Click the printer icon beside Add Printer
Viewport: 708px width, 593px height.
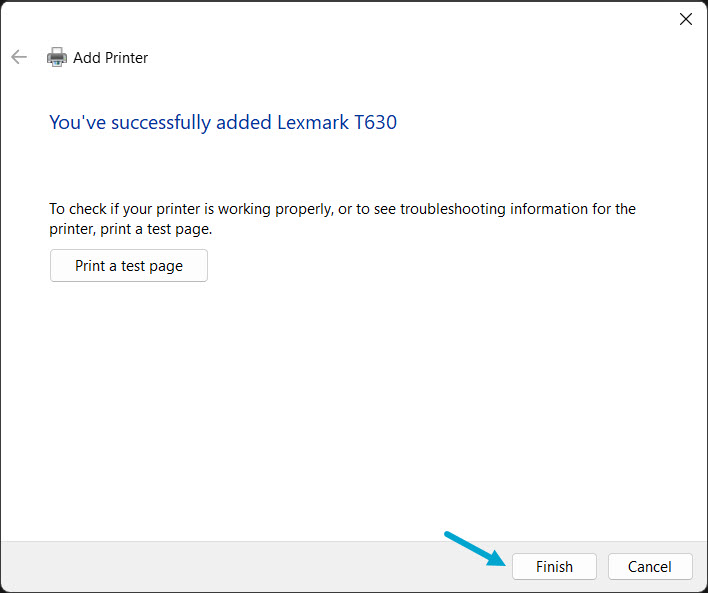[x=57, y=57]
